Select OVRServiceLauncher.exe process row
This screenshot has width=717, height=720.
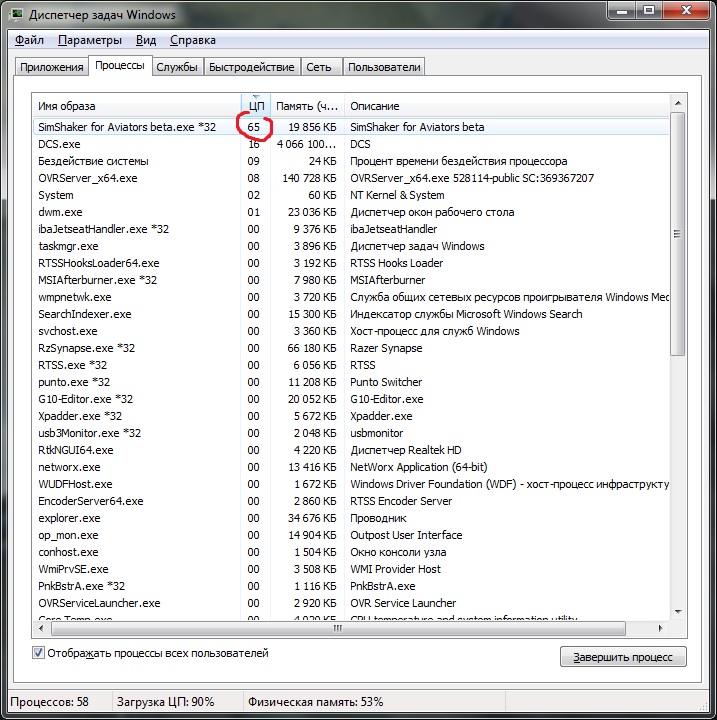[351, 603]
